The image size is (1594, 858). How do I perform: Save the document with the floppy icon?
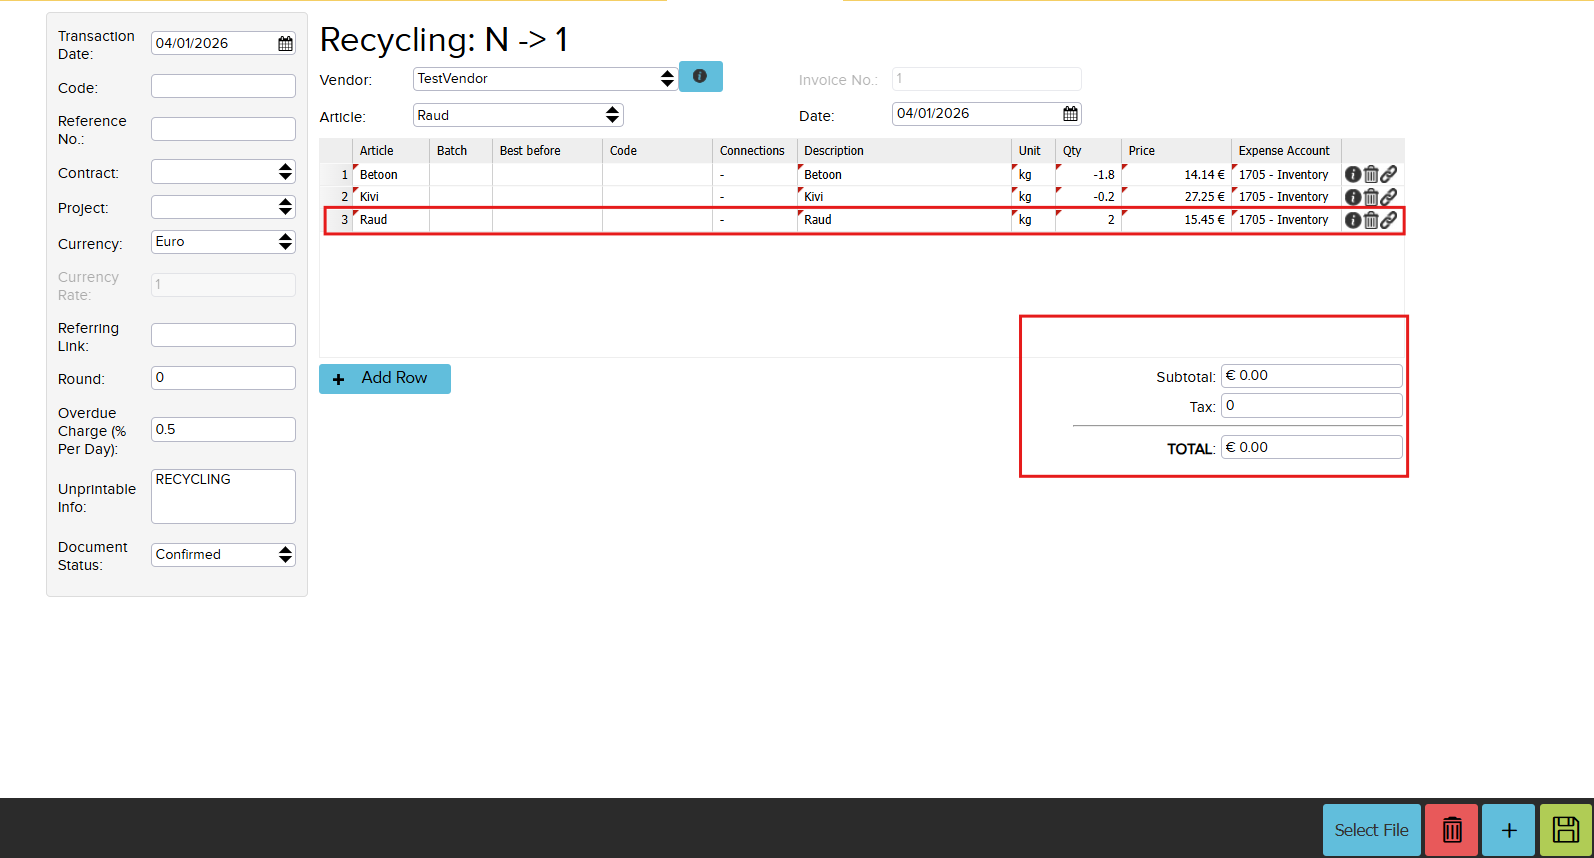pyautogui.click(x=1565, y=830)
